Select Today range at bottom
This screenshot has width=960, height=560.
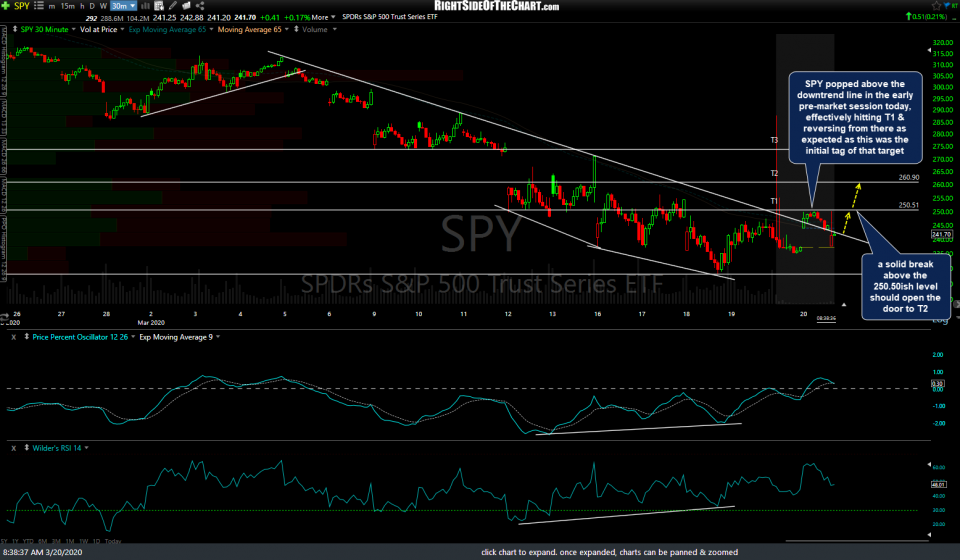point(113,541)
